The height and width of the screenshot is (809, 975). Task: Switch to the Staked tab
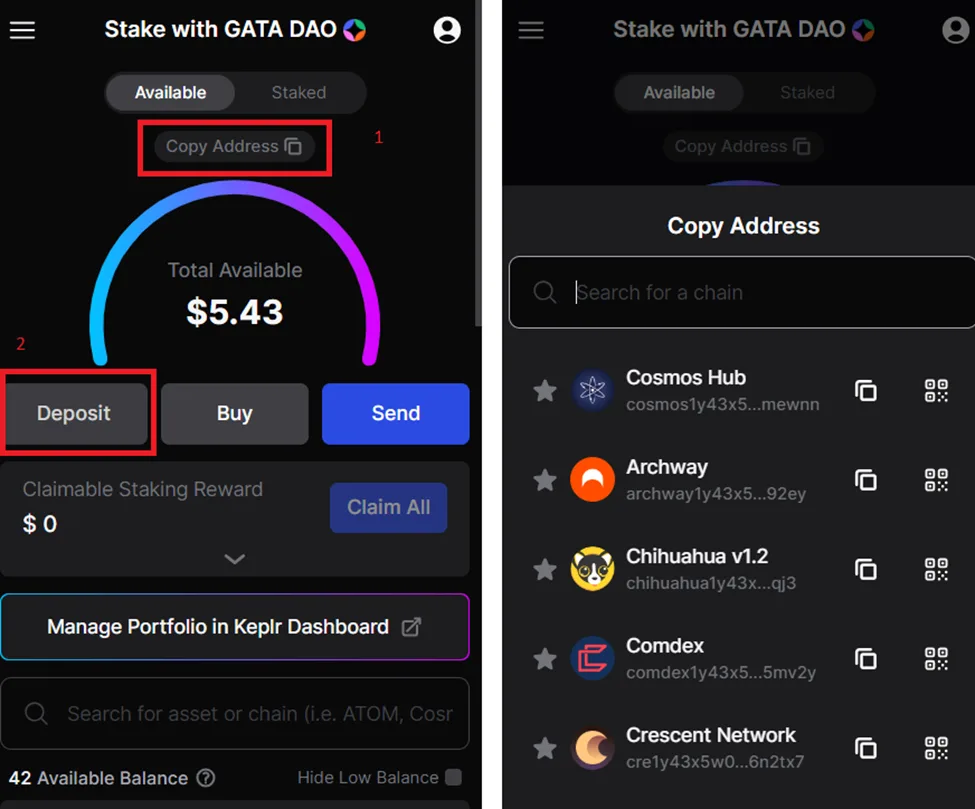(298, 93)
